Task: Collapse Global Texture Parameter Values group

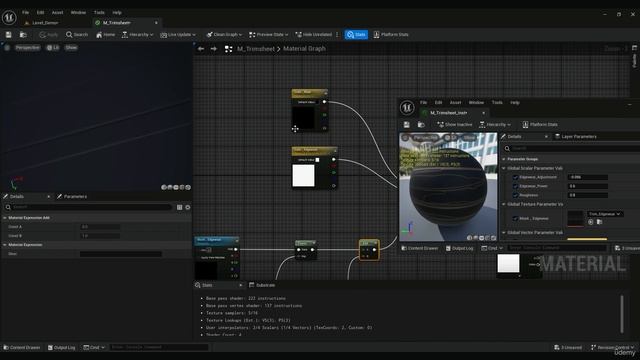Action: [x=504, y=204]
